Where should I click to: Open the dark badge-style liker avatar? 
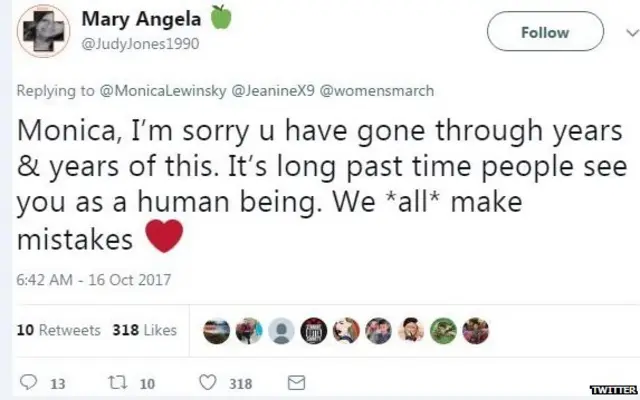(314, 330)
